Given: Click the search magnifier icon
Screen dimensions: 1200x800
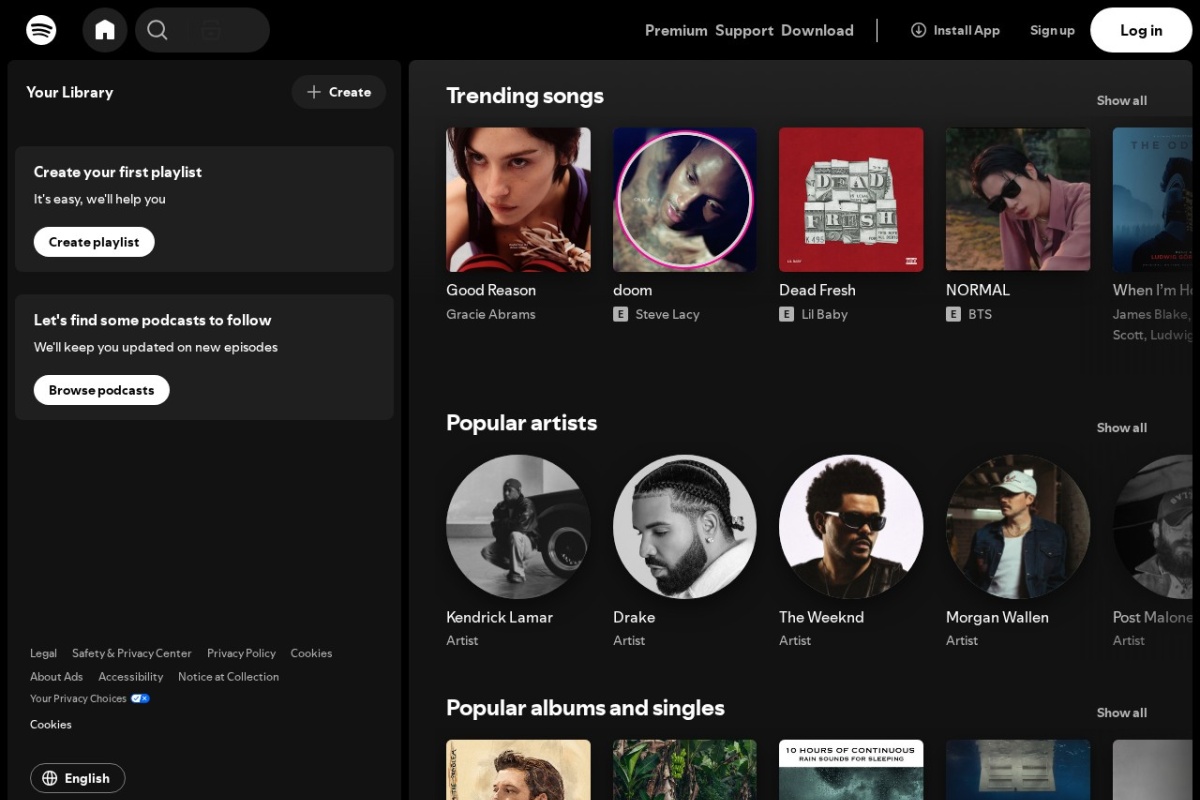Looking at the screenshot, I should tap(157, 30).
